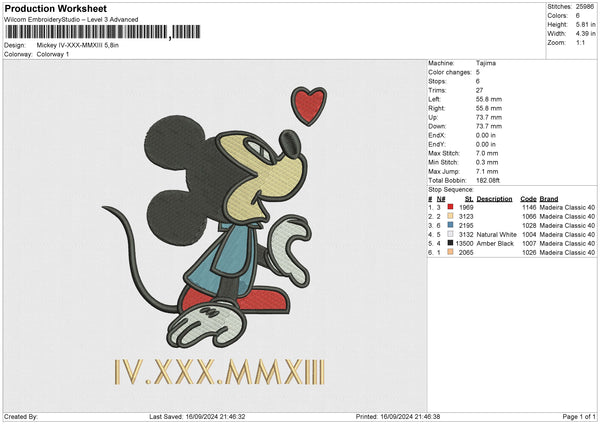Select the blue thread swatch in row 3

pyautogui.click(x=450, y=225)
